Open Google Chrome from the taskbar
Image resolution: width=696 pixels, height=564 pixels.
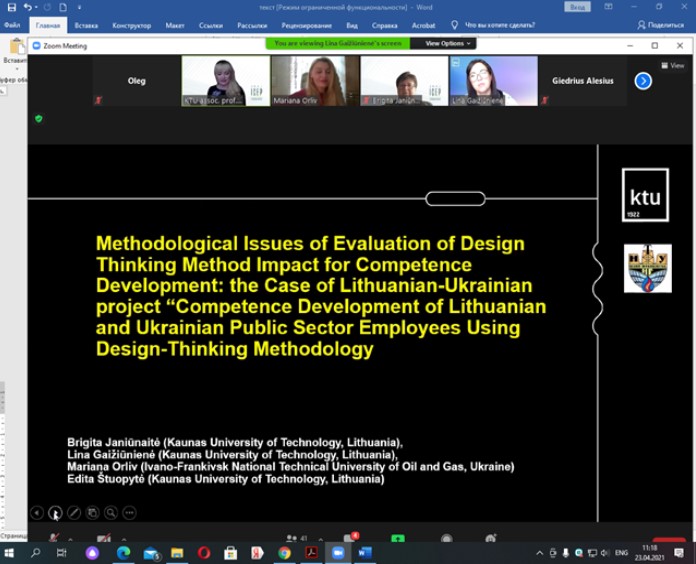tap(284, 553)
